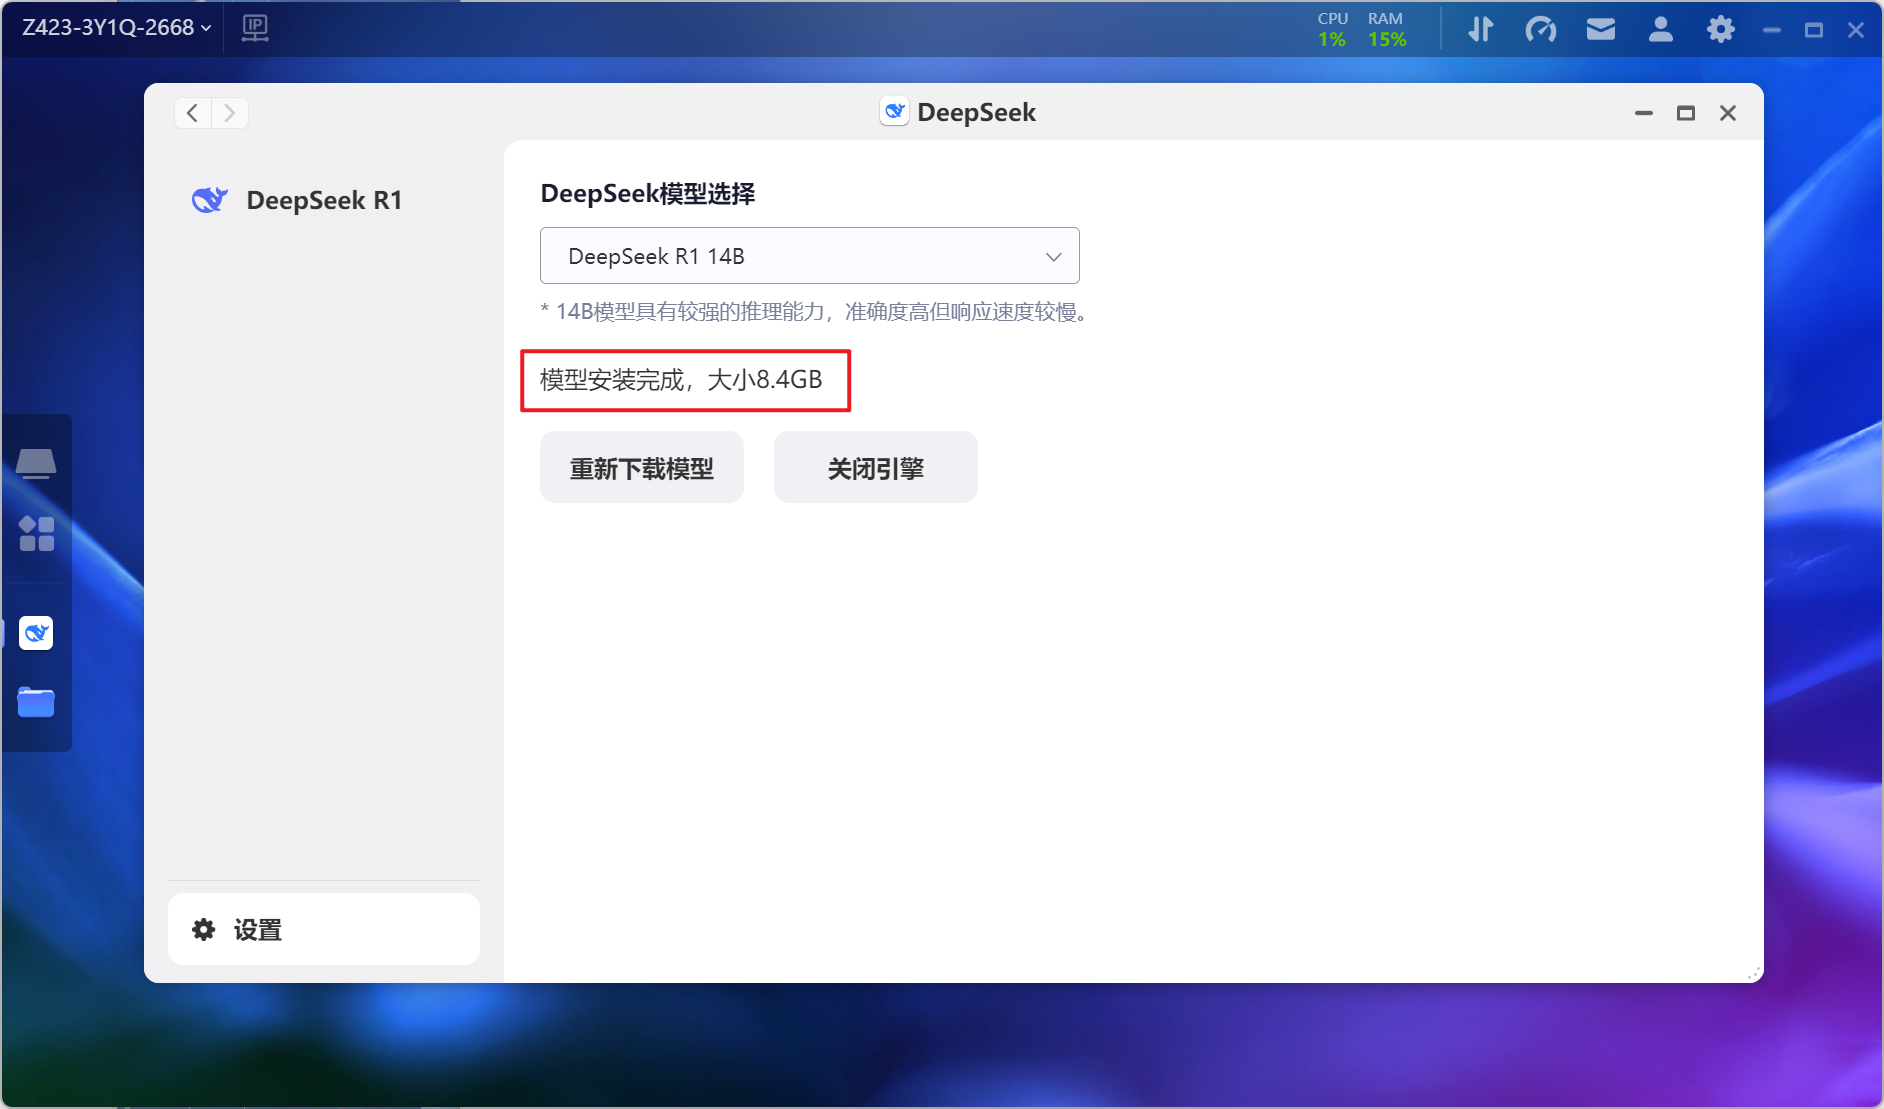Image resolution: width=1884 pixels, height=1109 pixels.
Task: Open the storage drive icon in the dock
Action: tap(36, 463)
